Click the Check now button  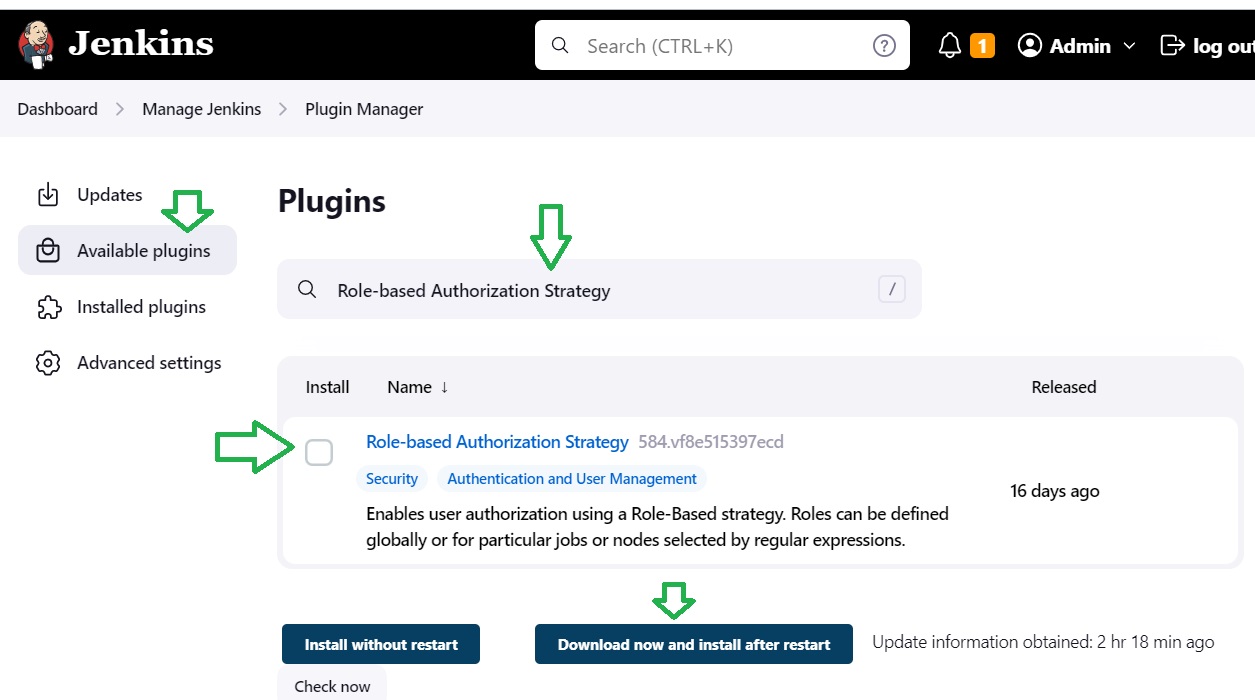(x=332, y=686)
